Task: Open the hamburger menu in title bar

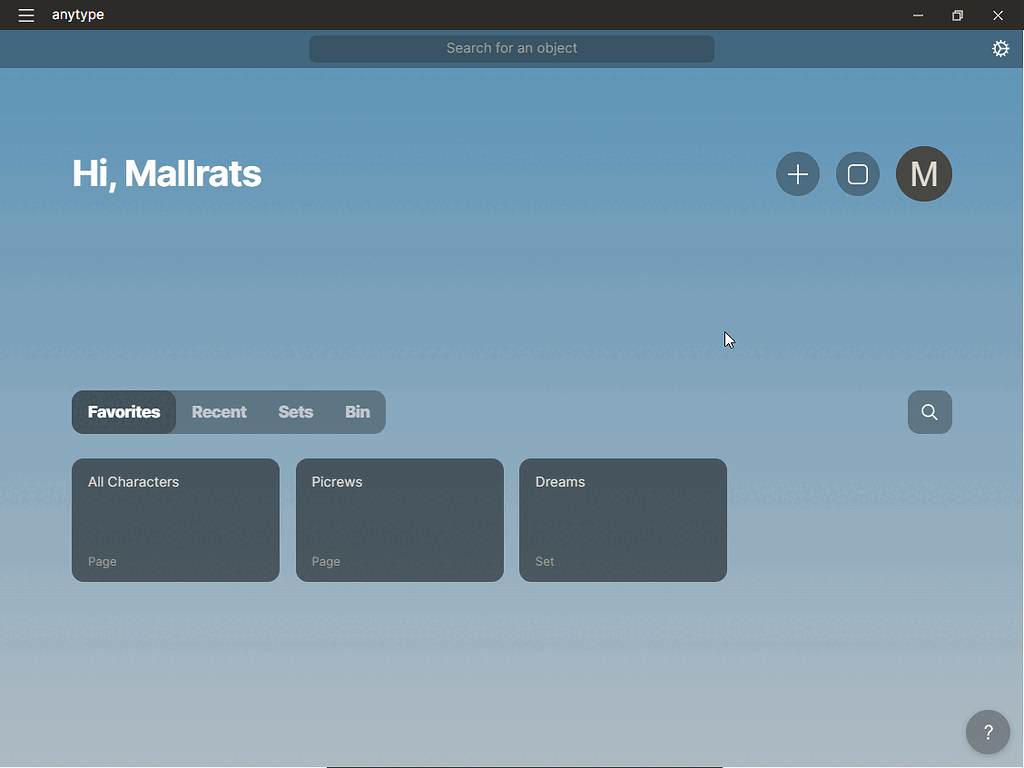Action: (26, 15)
